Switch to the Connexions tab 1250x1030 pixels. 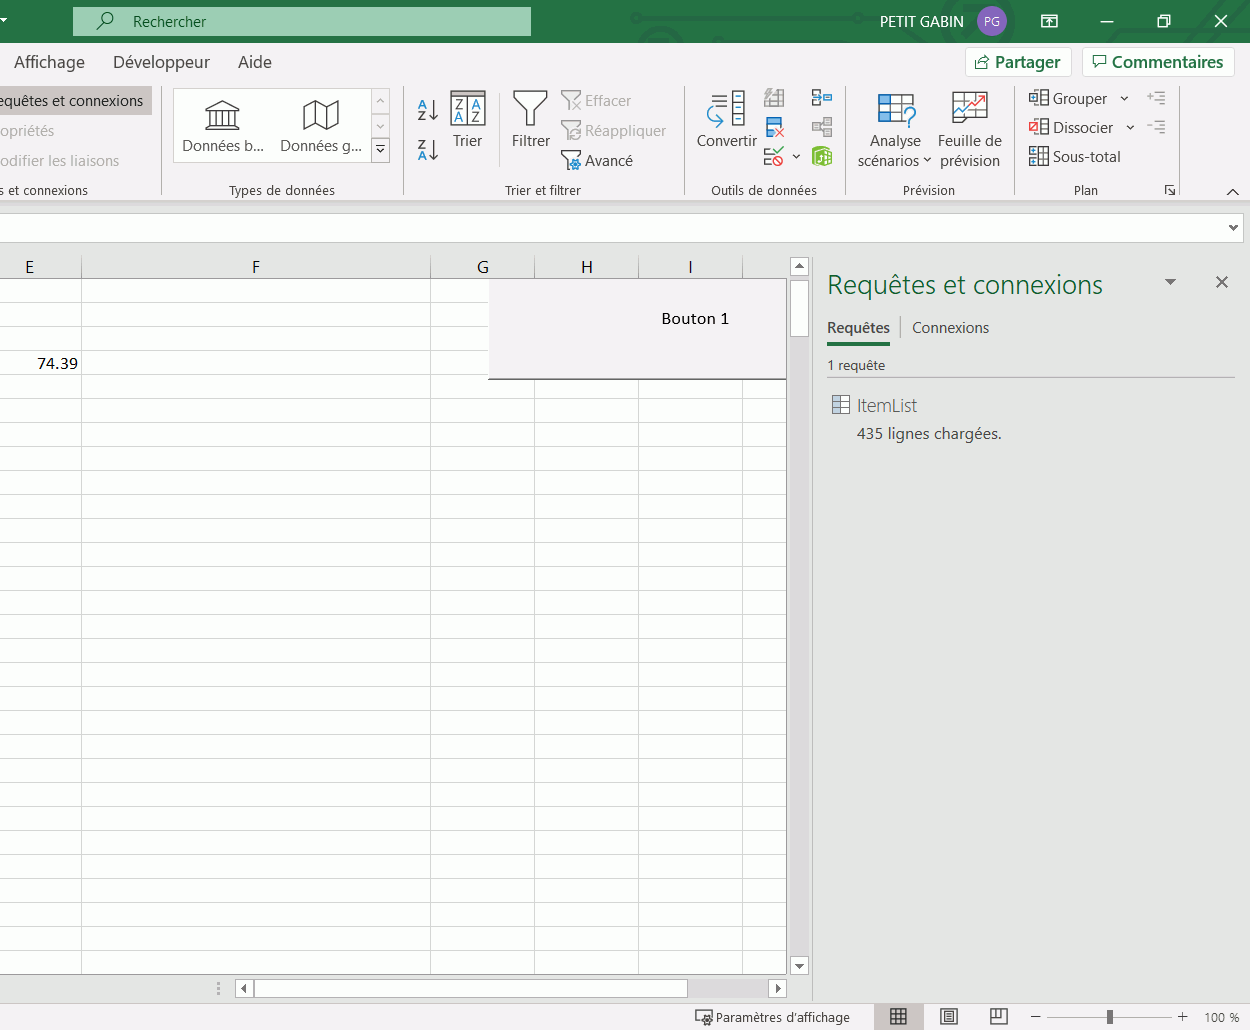click(x=950, y=328)
